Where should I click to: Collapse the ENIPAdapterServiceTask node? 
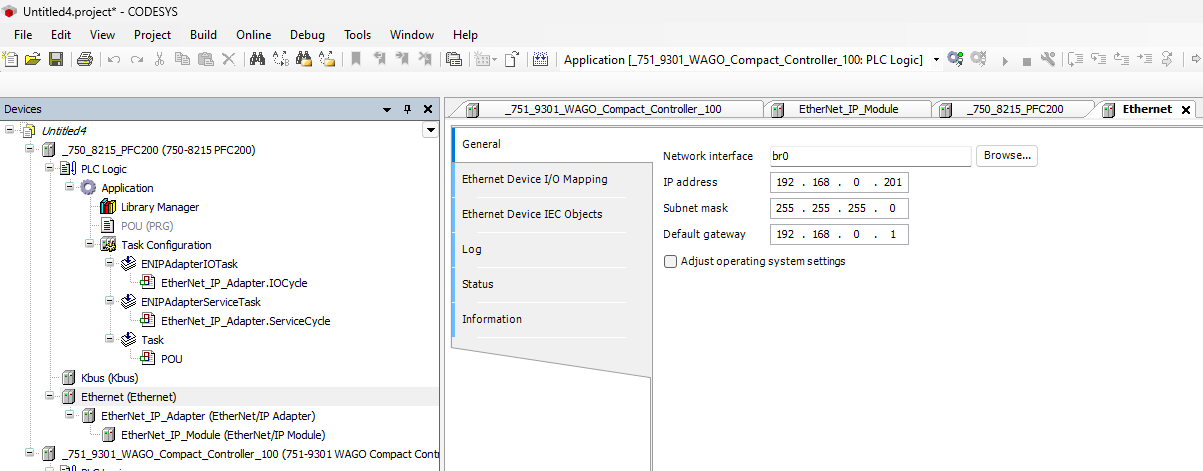coord(110,302)
